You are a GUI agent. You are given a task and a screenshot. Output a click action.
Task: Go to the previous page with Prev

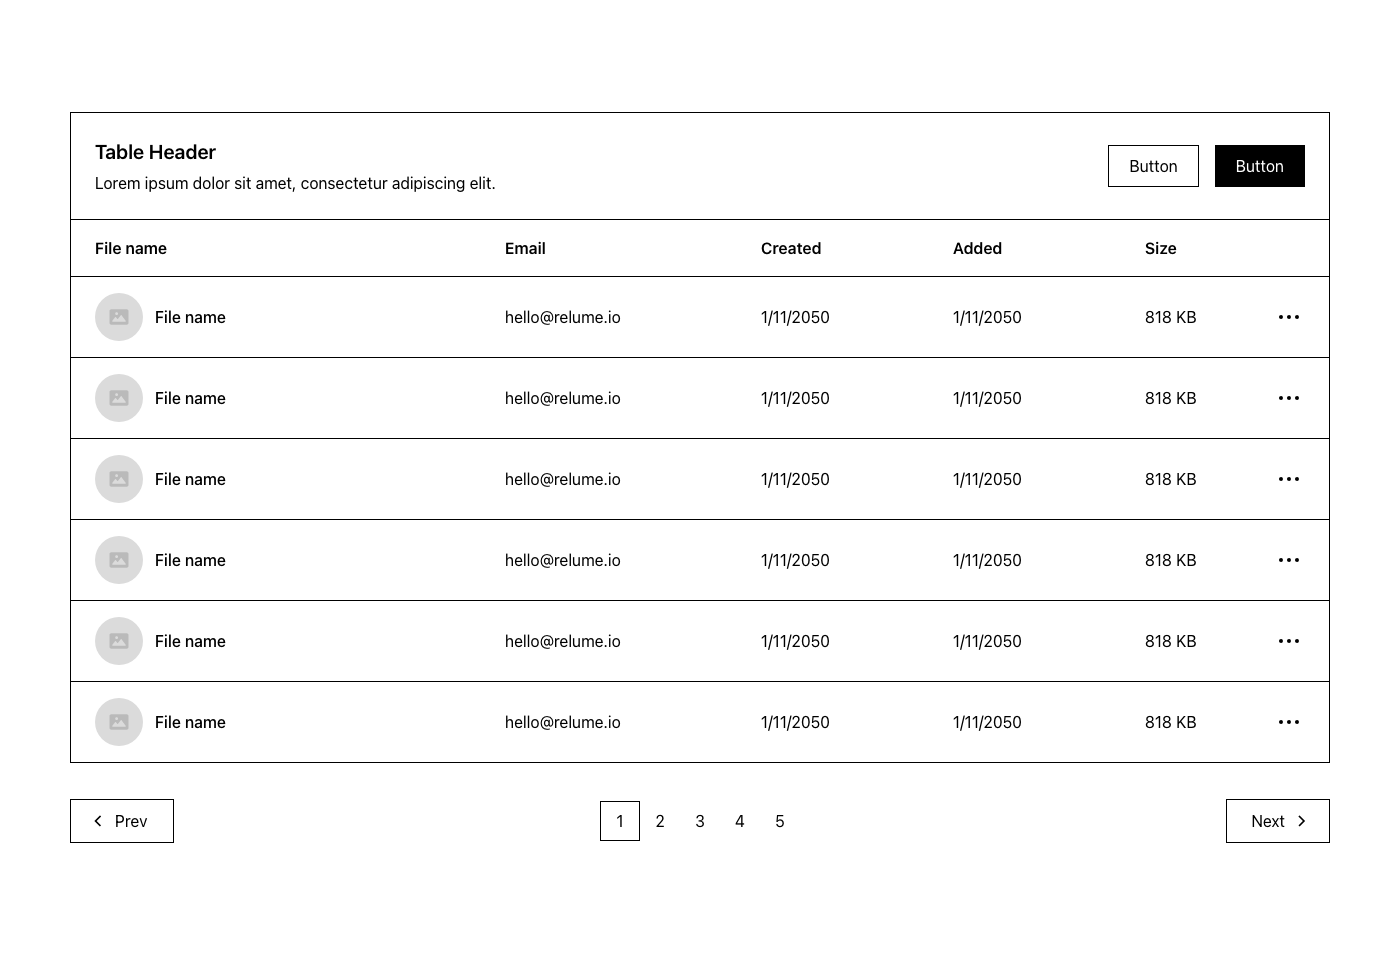122,821
